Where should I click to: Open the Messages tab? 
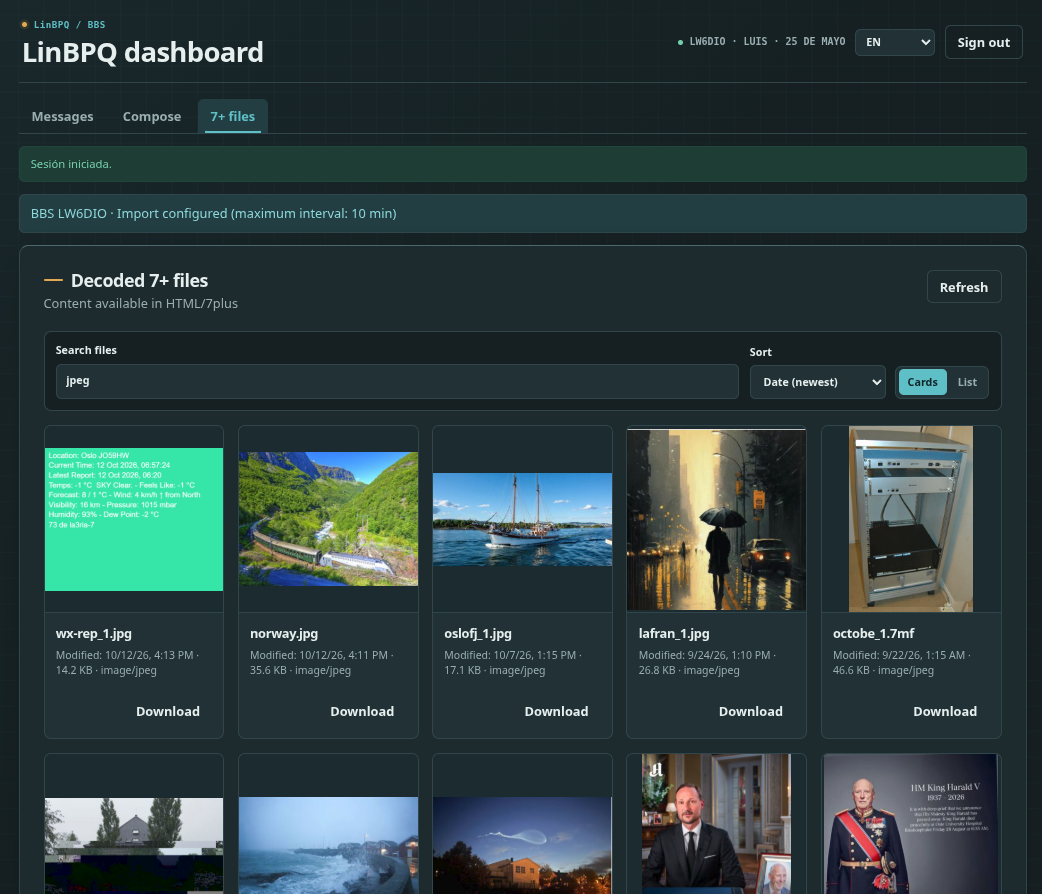(62, 116)
